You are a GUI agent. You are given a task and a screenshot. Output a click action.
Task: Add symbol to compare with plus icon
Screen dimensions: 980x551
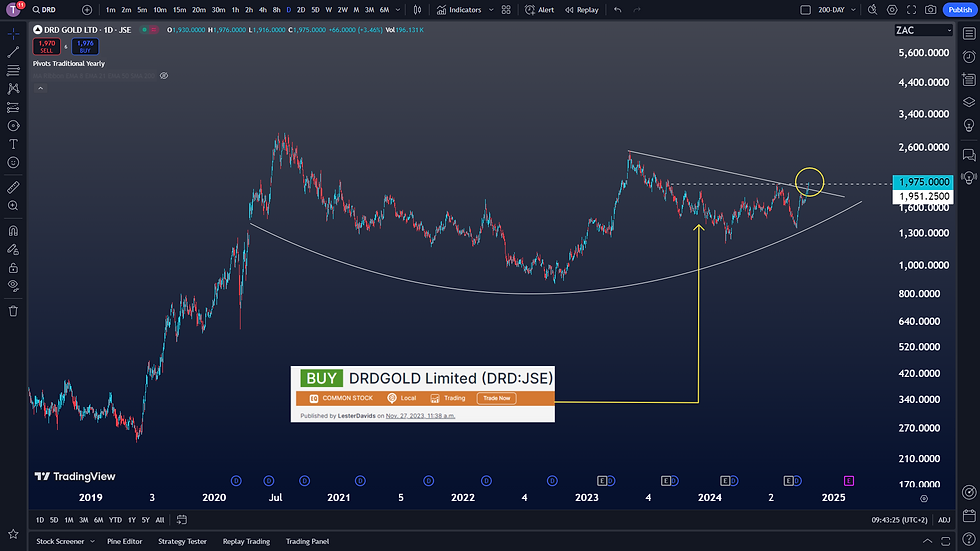(x=87, y=9)
